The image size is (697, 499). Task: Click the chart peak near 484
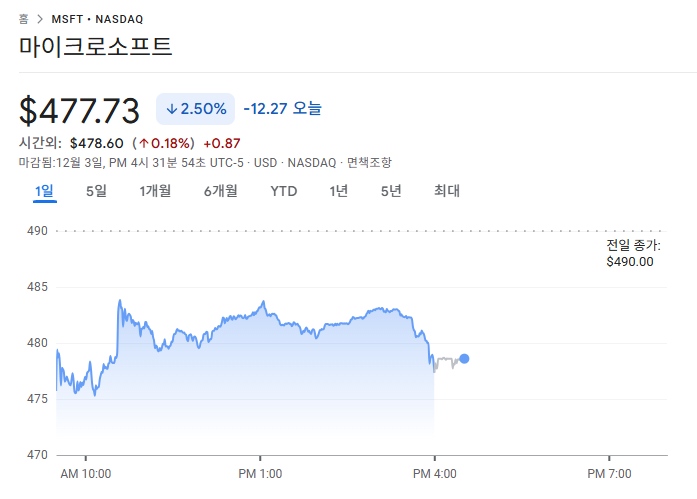[120, 300]
